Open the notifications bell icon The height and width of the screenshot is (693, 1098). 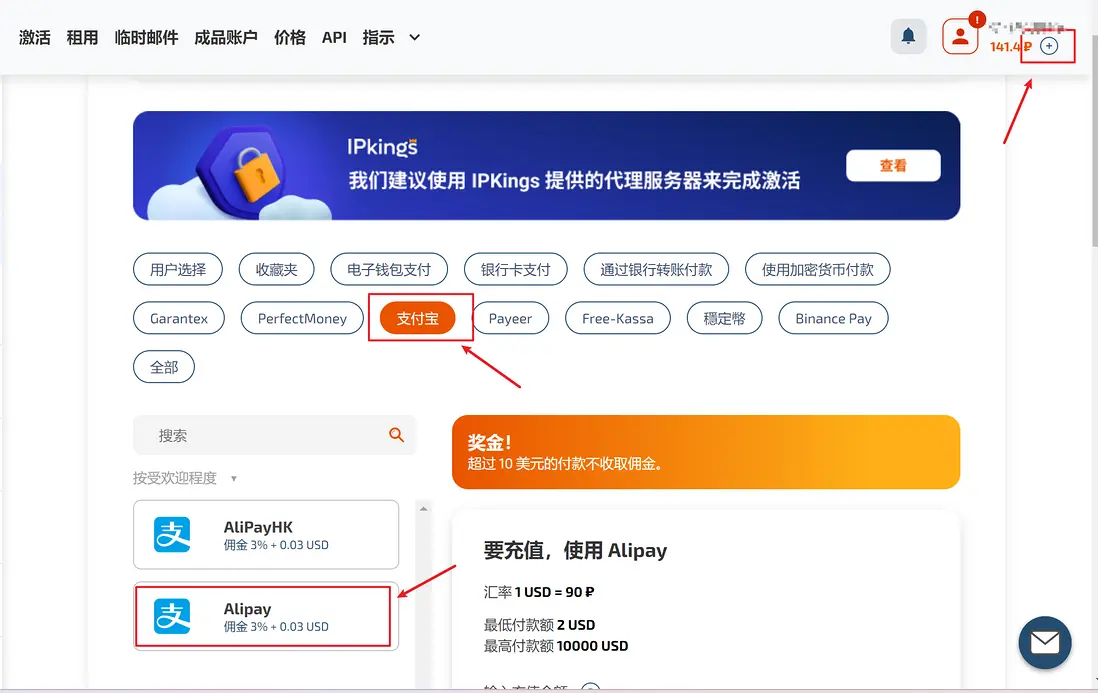(908, 36)
